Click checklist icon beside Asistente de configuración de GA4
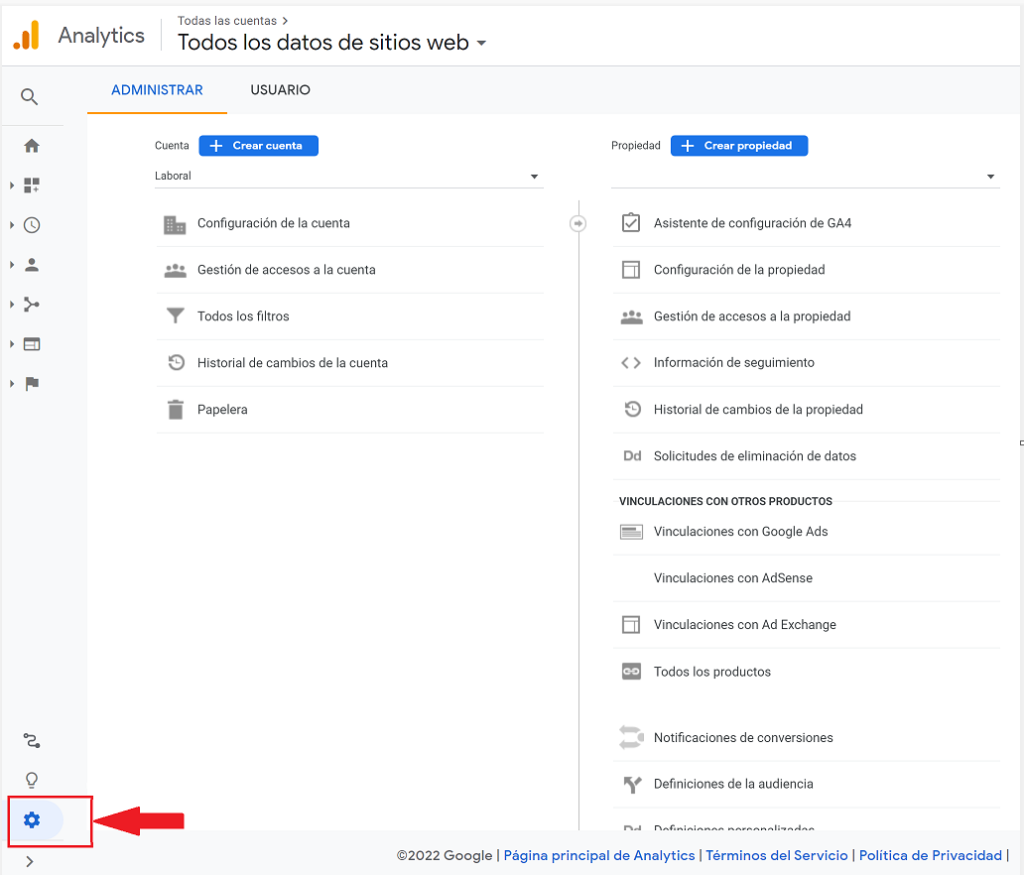 pos(631,223)
